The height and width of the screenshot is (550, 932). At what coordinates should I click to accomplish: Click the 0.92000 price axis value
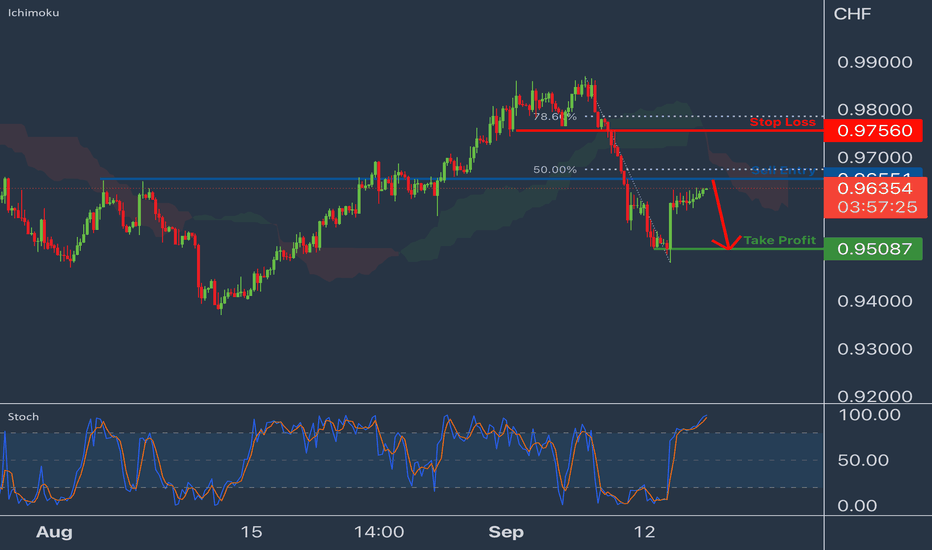pos(874,396)
